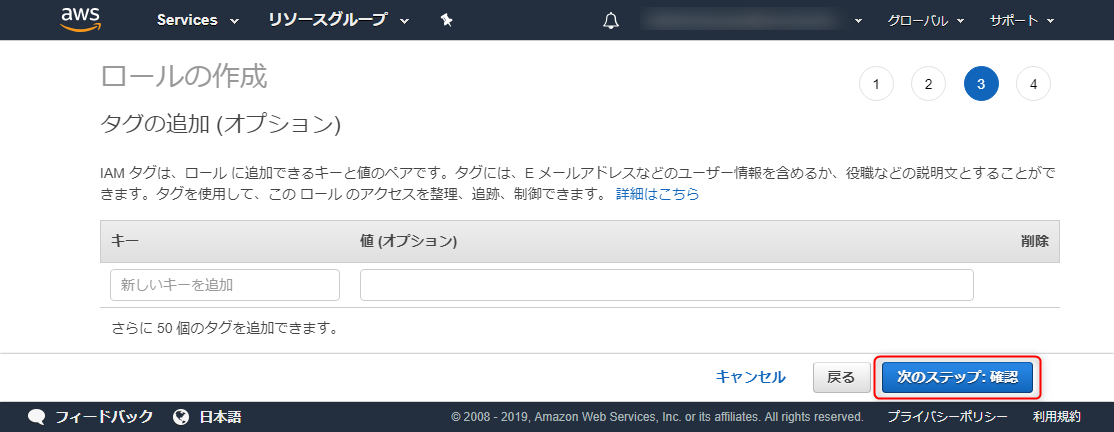Click the 戻る button
Screen dimensions: 1114x432
pos(841,377)
